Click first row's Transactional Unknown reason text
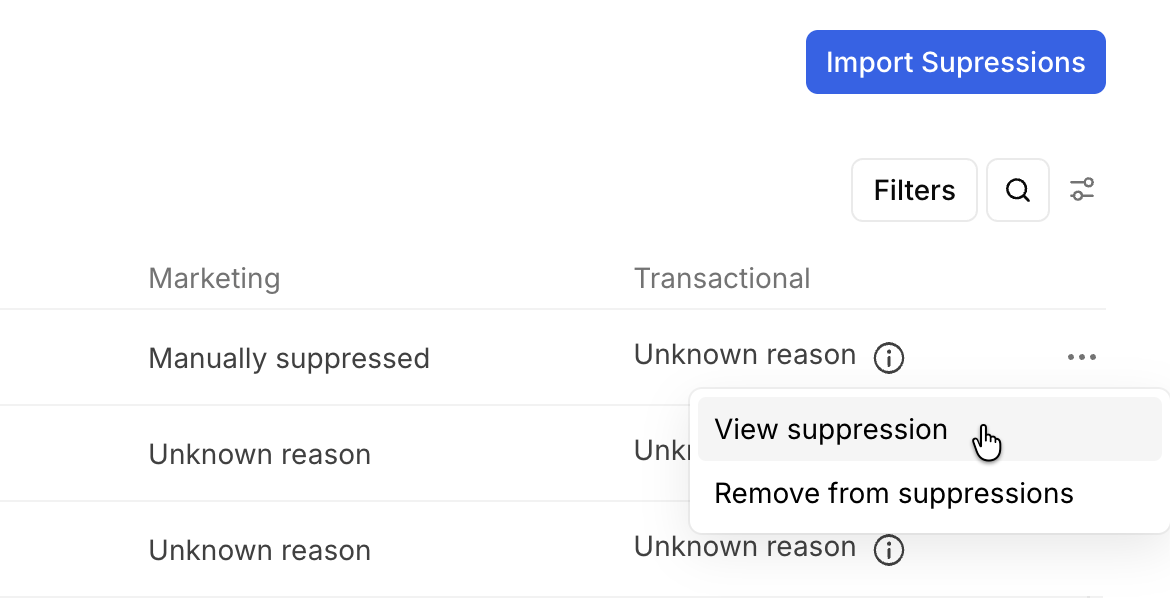Image resolution: width=1170 pixels, height=606 pixels. [x=745, y=355]
